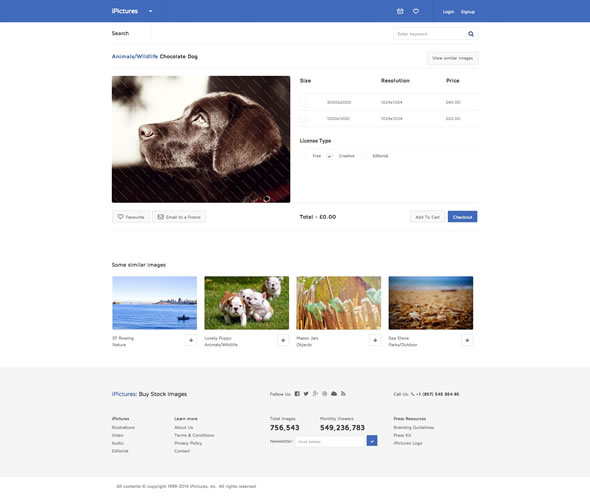Open the Twitter follow icon
The height and width of the screenshot is (496, 590).
(x=306, y=394)
